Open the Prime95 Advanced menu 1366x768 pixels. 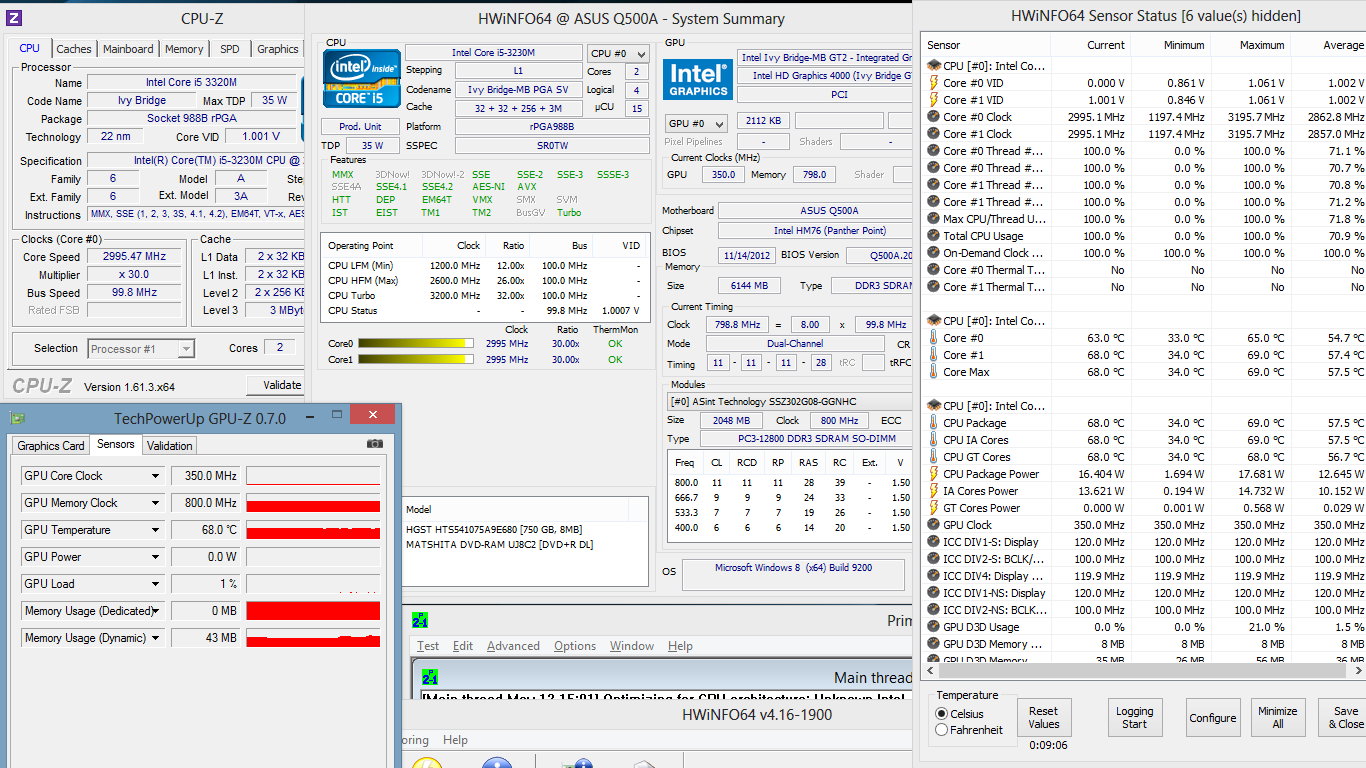pos(513,646)
